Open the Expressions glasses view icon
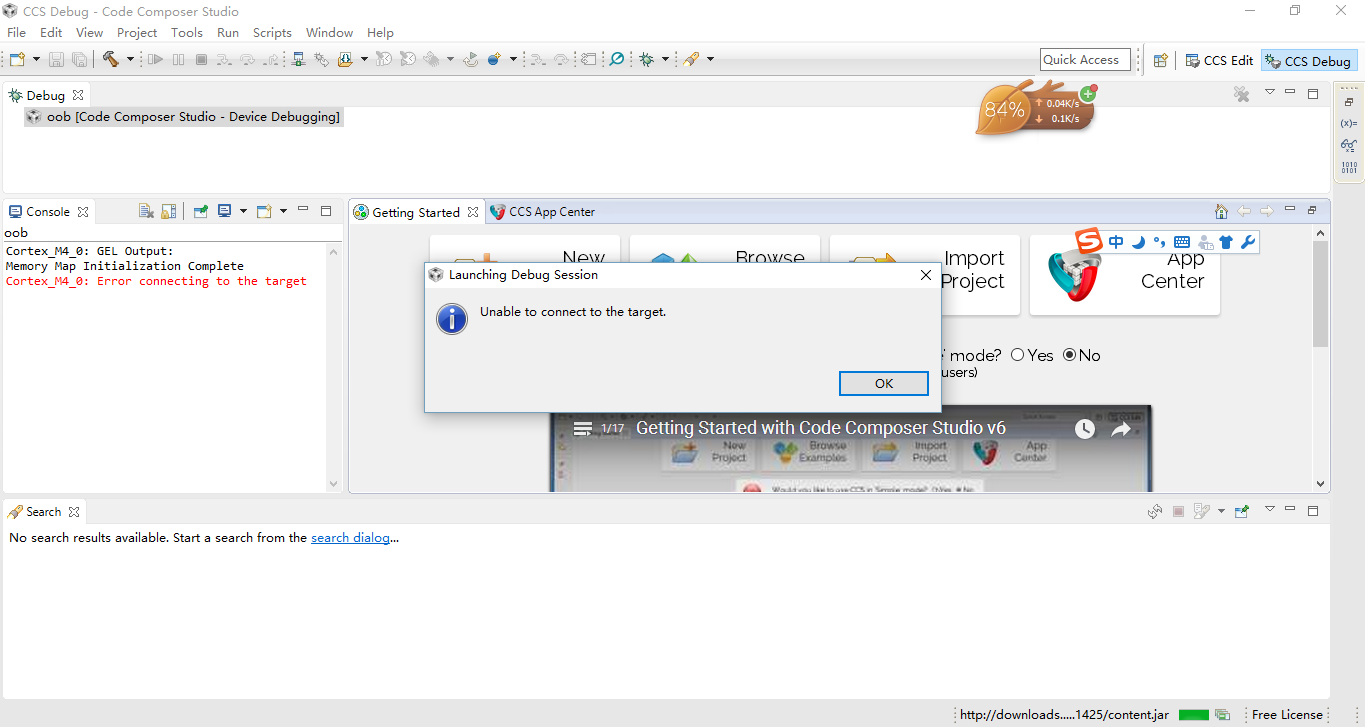The height and width of the screenshot is (727, 1365). coord(1349,145)
